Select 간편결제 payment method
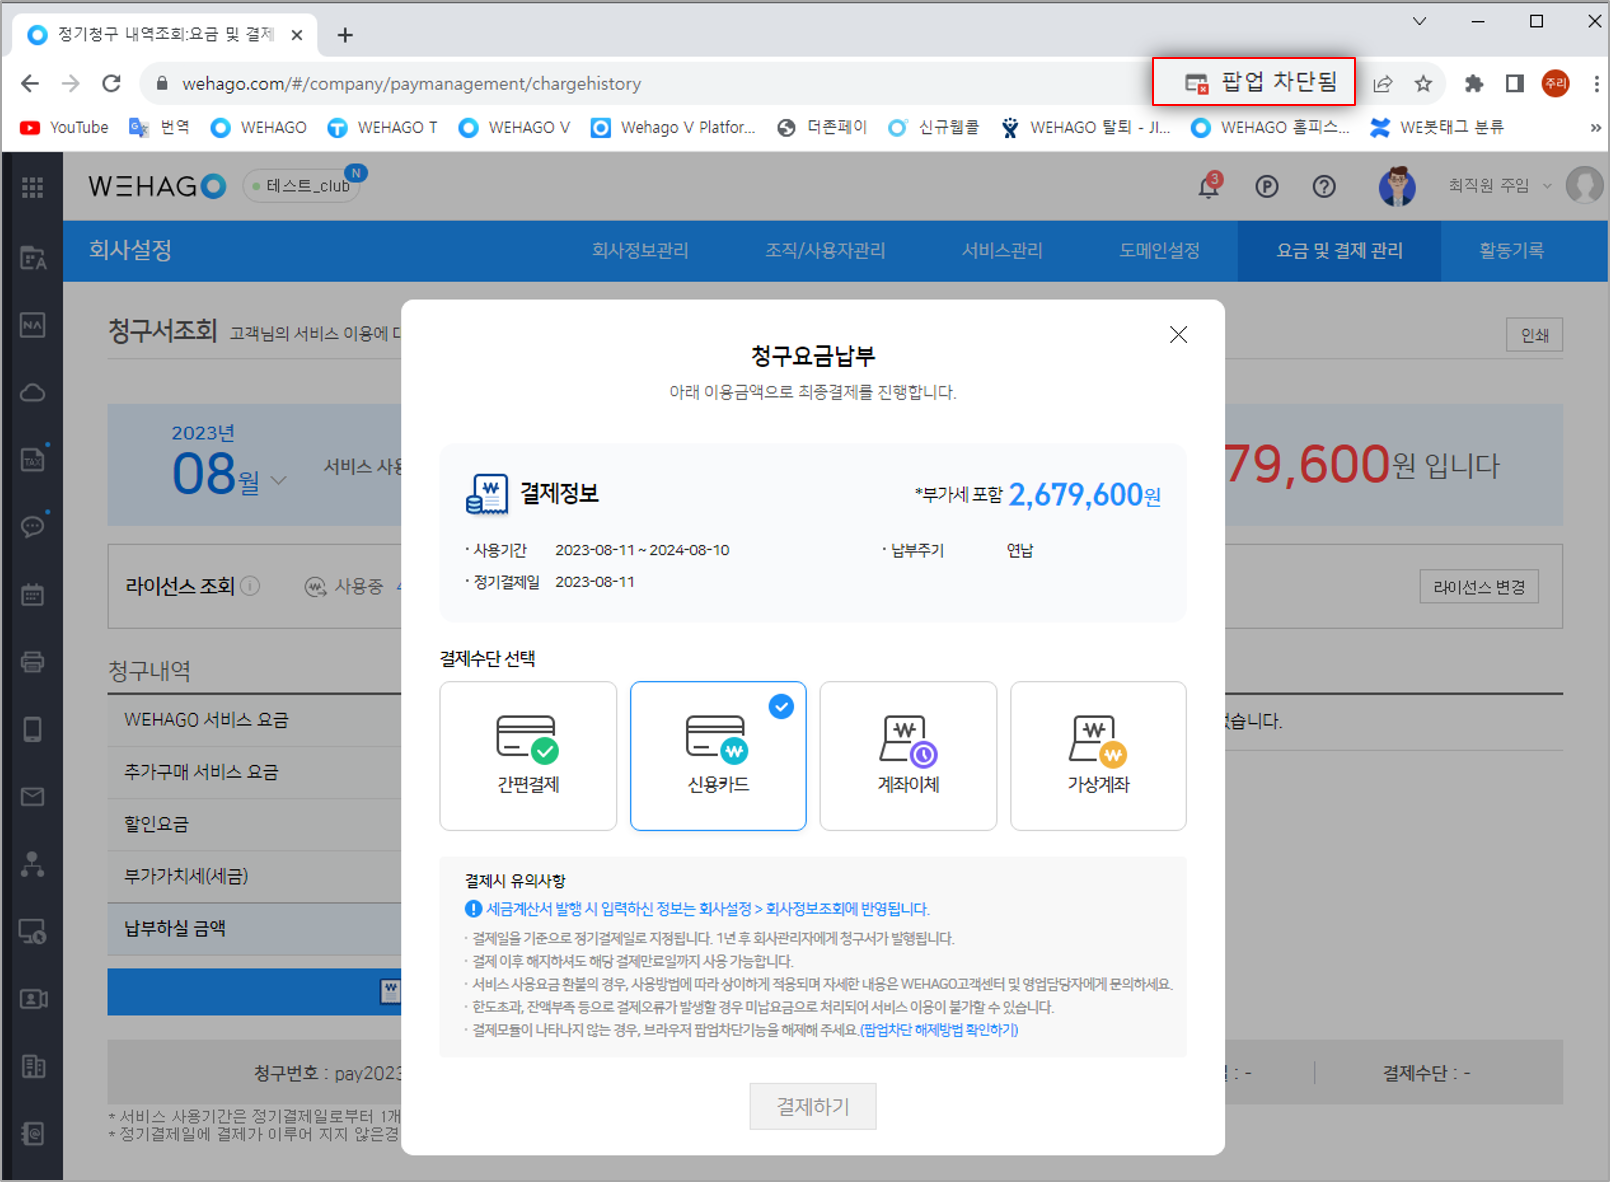 [528, 756]
